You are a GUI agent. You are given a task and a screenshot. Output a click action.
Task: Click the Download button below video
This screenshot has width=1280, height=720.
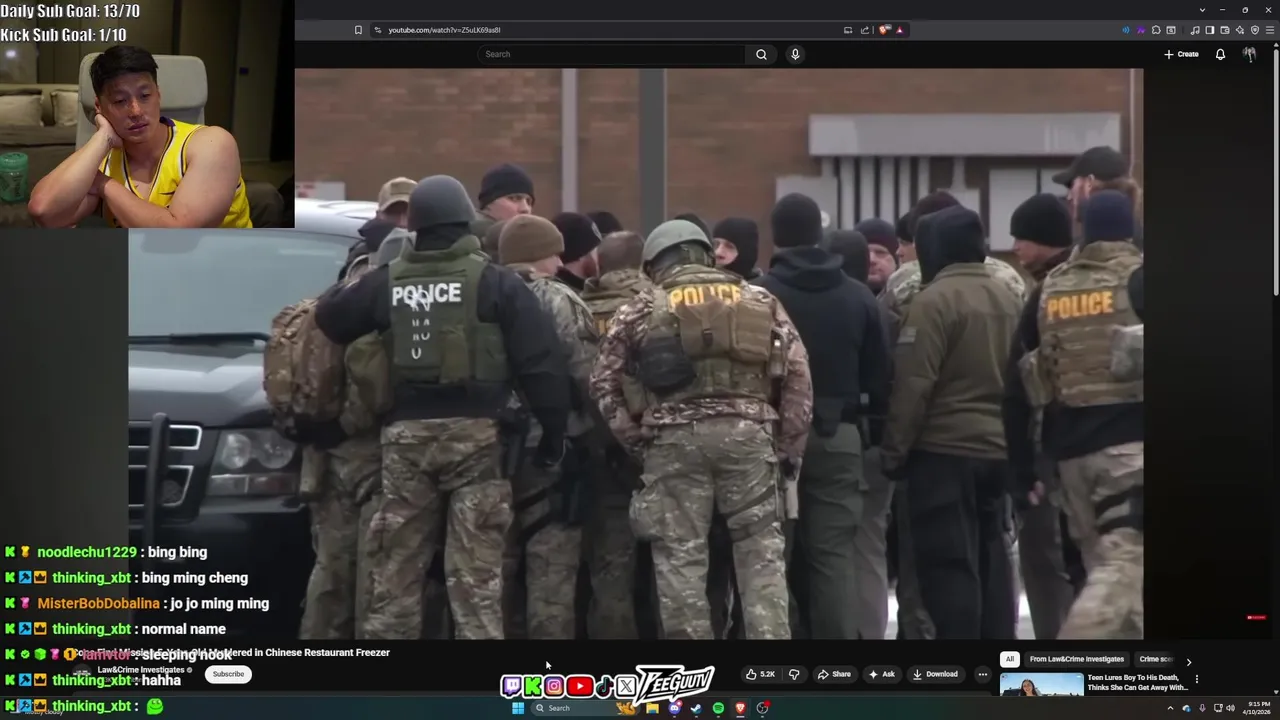click(935, 674)
